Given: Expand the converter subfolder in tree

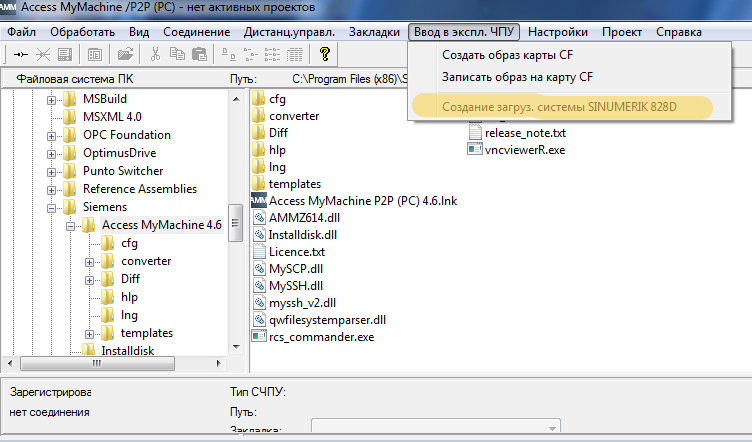Looking at the screenshot, I should pos(90,261).
